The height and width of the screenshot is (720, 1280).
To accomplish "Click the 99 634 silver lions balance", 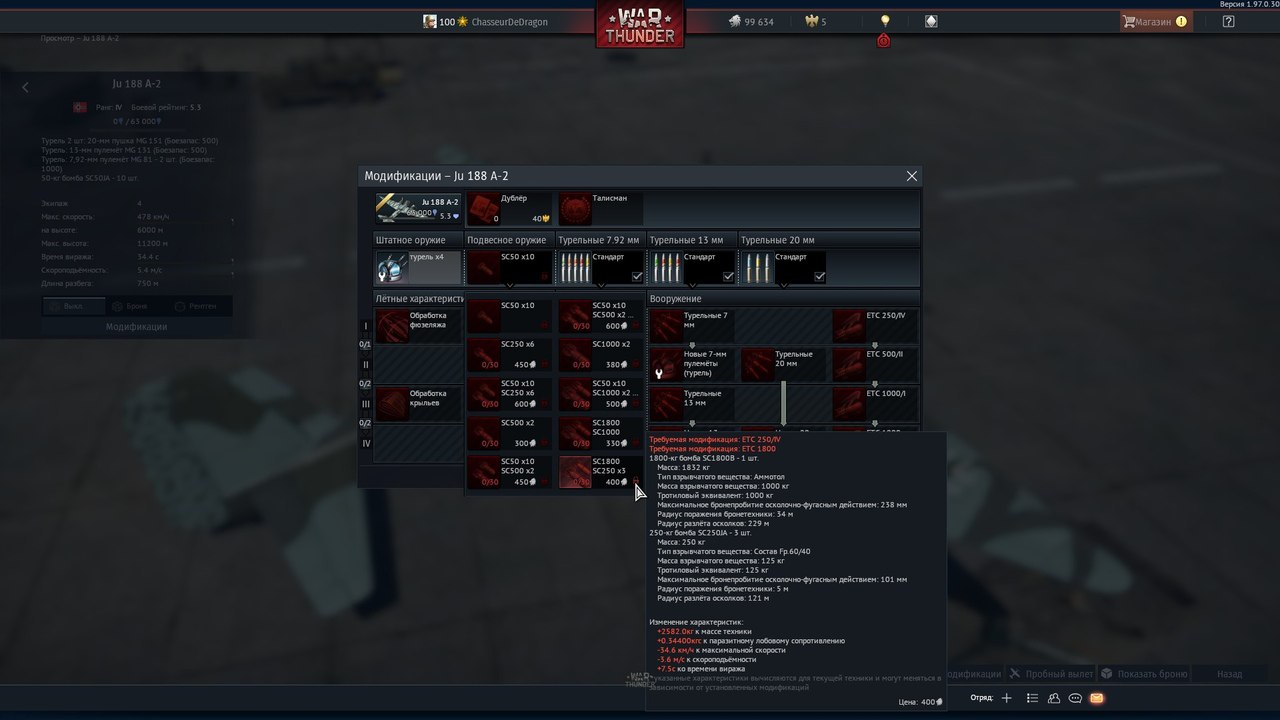I will point(751,22).
